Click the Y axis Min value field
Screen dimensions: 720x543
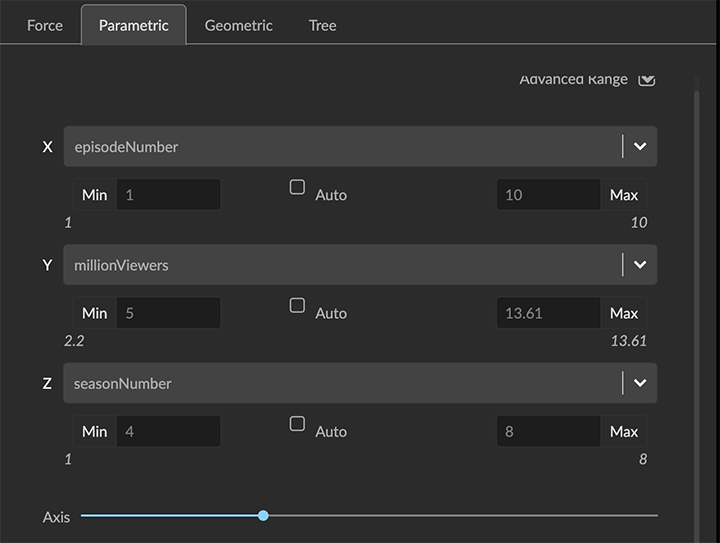coord(167,313)
